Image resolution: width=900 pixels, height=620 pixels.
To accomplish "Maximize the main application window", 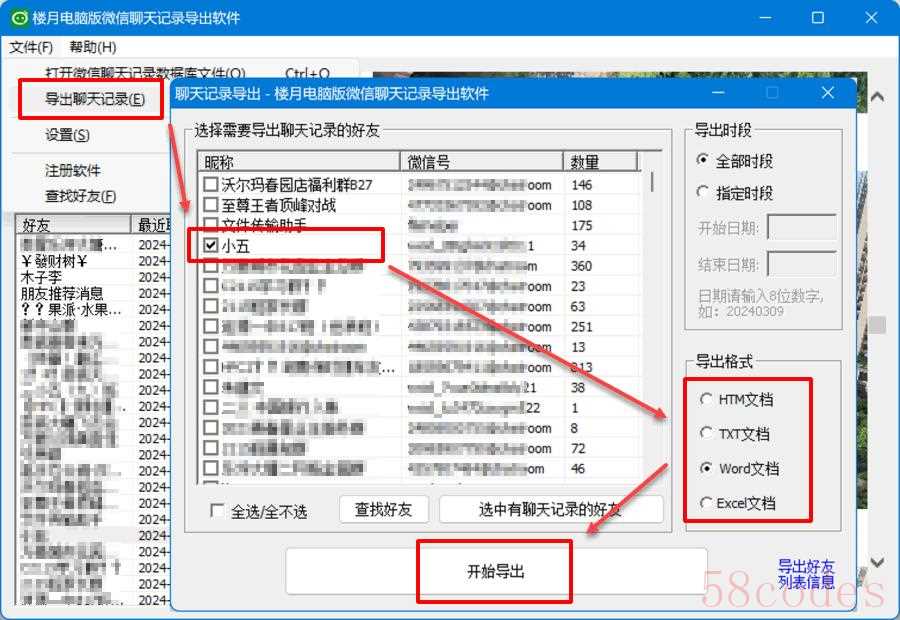I will [818, 18].
